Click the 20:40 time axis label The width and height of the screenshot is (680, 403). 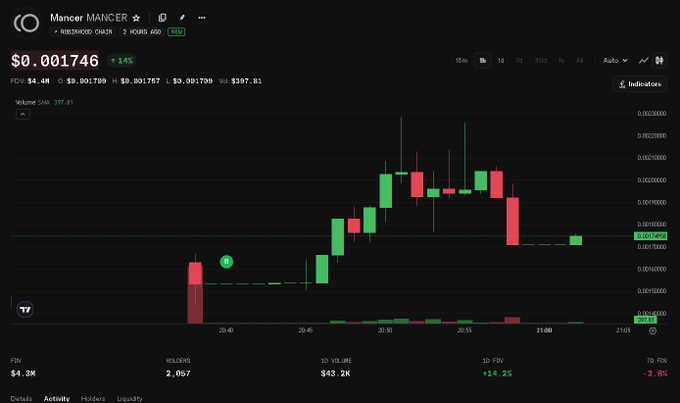point(226,331)
